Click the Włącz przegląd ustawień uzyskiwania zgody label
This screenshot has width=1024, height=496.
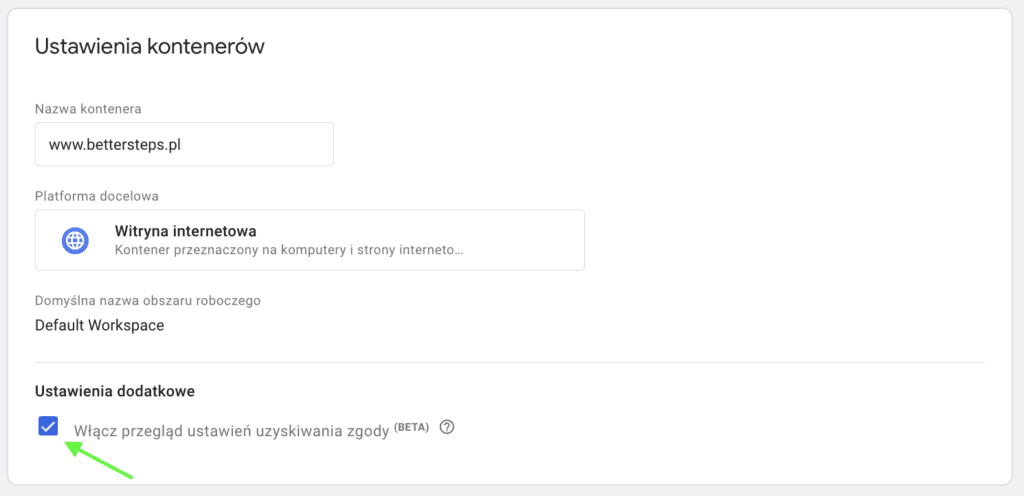(231, 431)
